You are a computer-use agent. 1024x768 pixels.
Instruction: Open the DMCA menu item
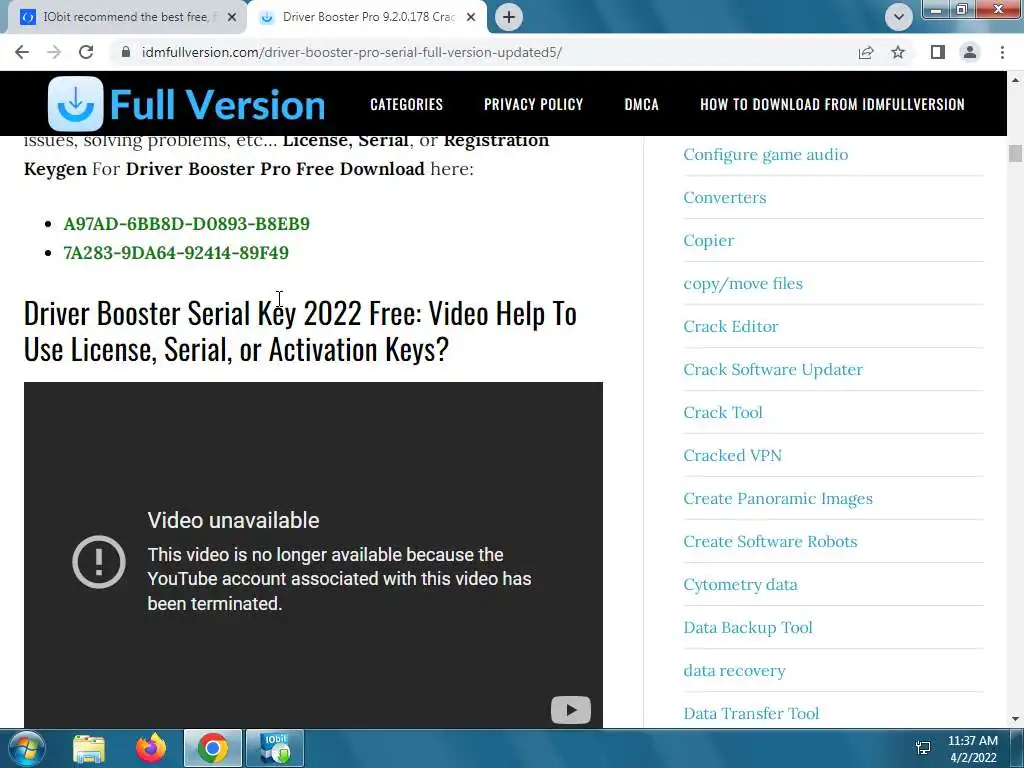coord(641,104)
